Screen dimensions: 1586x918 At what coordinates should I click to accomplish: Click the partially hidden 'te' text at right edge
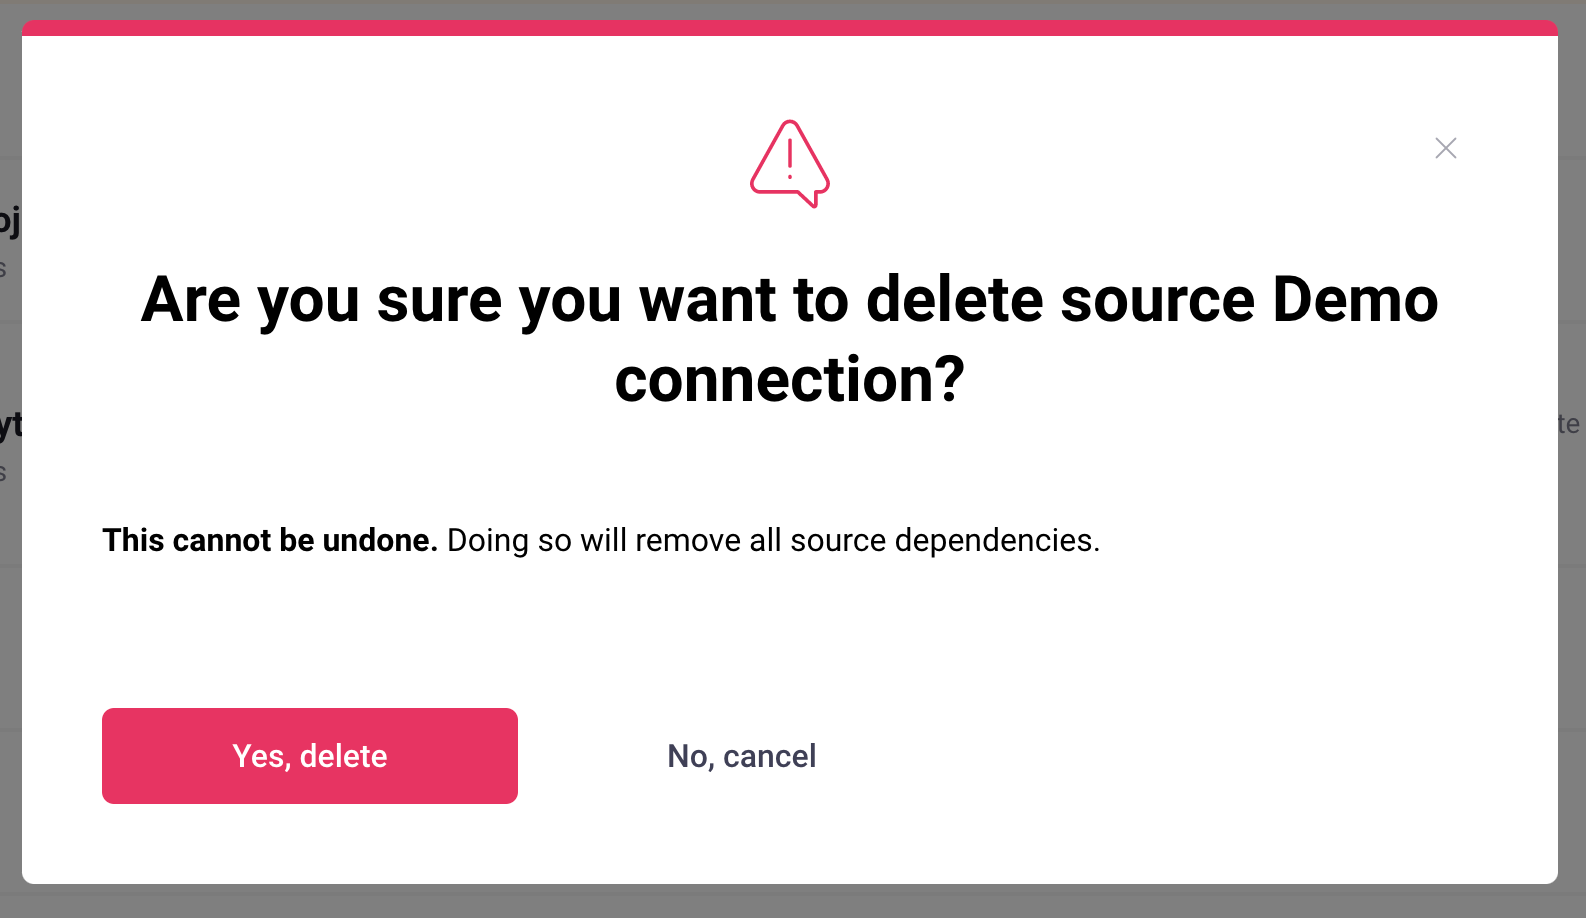tap(1569, 424)
